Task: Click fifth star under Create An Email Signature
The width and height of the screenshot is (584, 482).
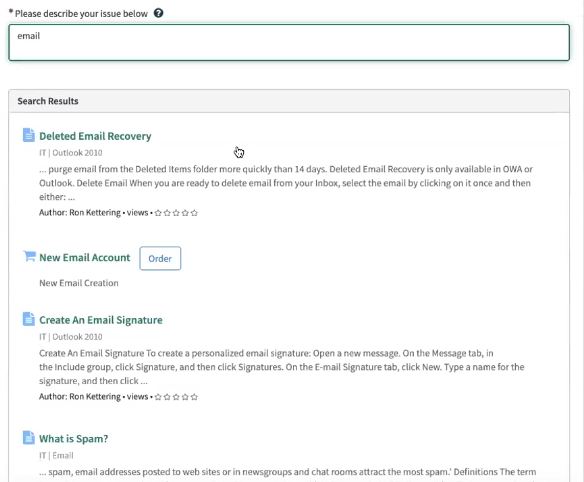Action: click(x=194, y=397)
